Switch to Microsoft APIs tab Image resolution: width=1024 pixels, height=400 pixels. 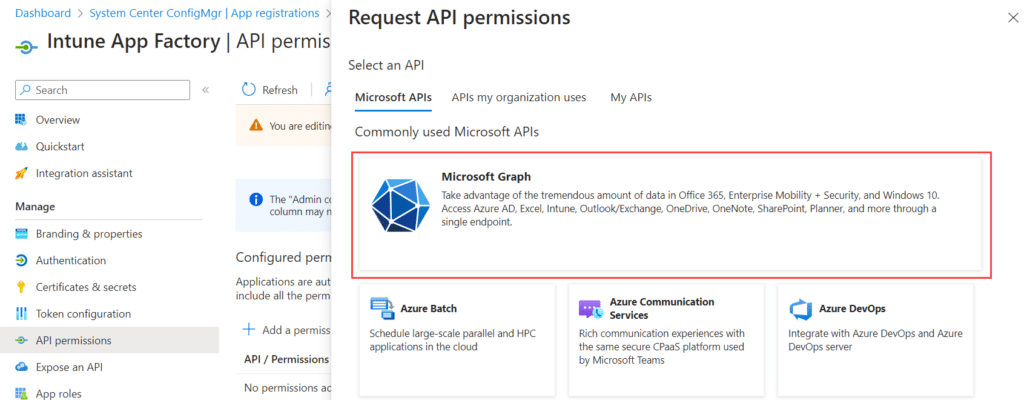click(393, 97)
